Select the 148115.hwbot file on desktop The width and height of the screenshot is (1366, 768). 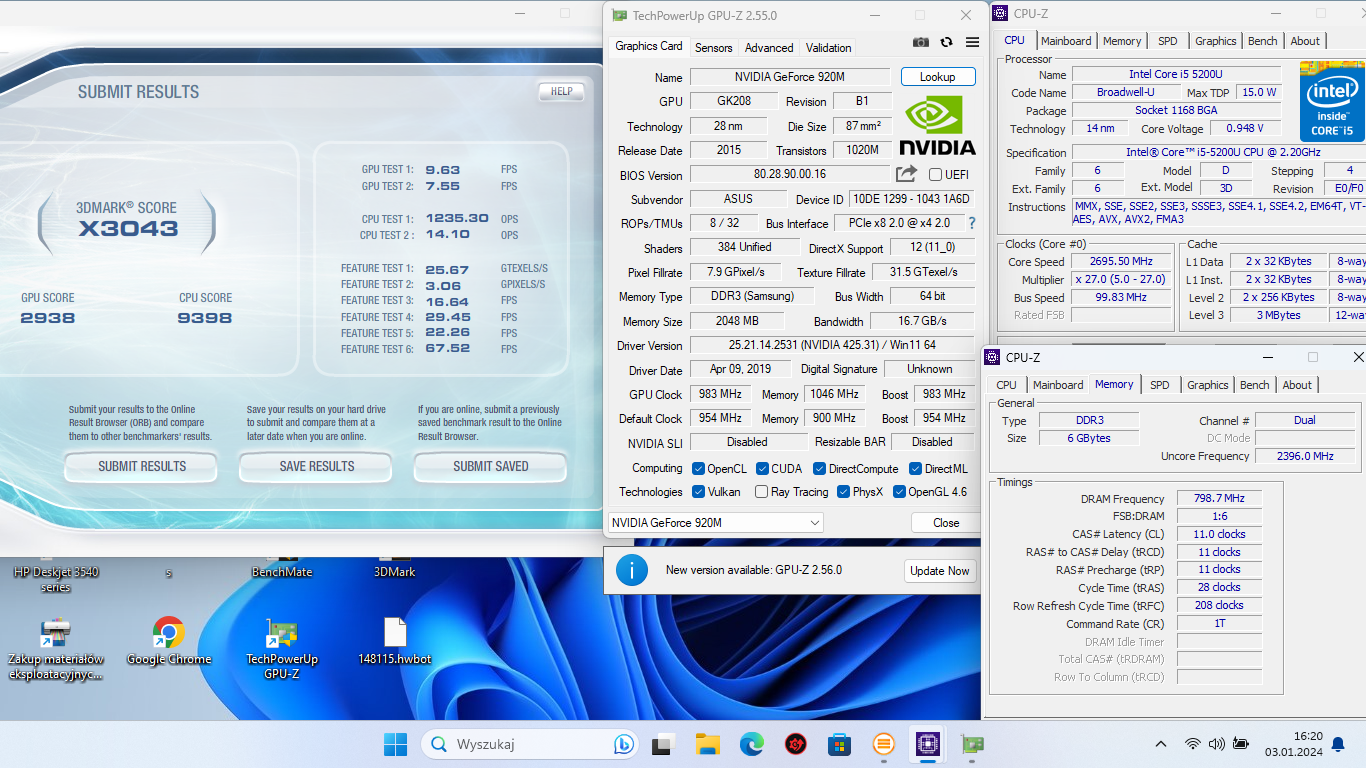point(395,641)
